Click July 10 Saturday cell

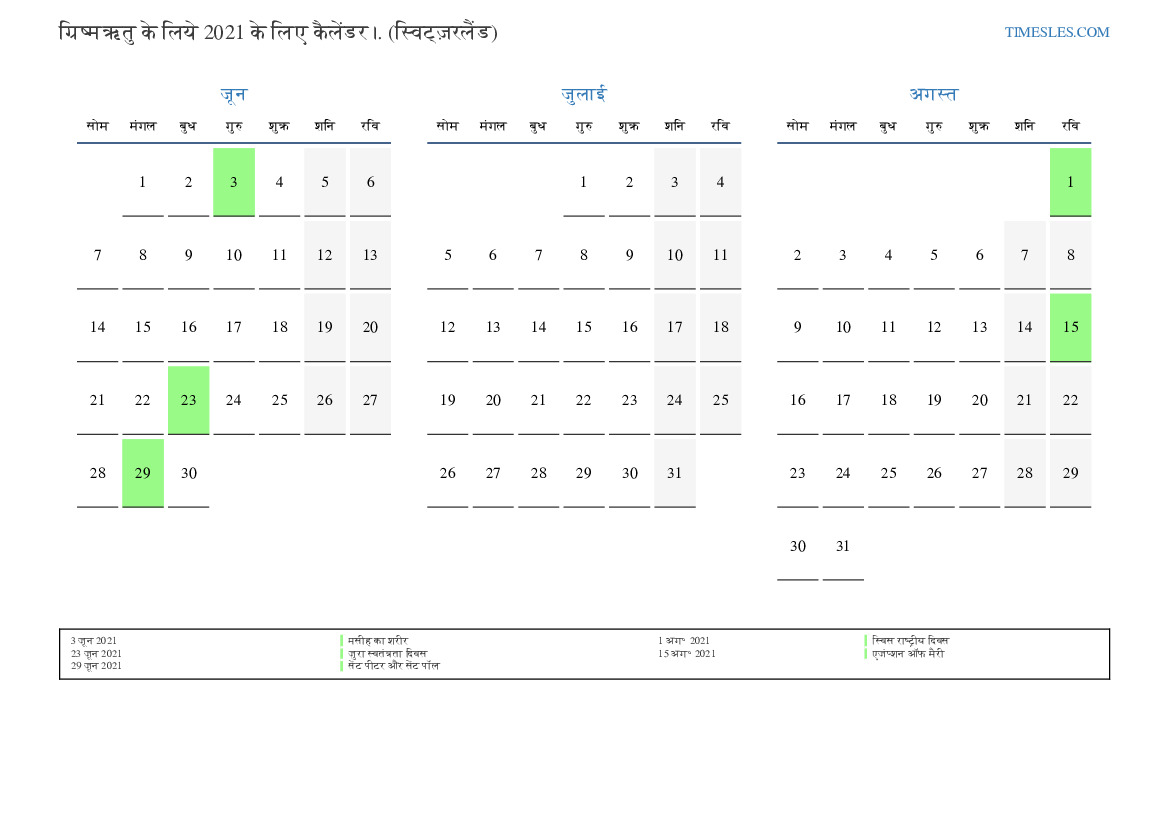click(x=675, y=255)
